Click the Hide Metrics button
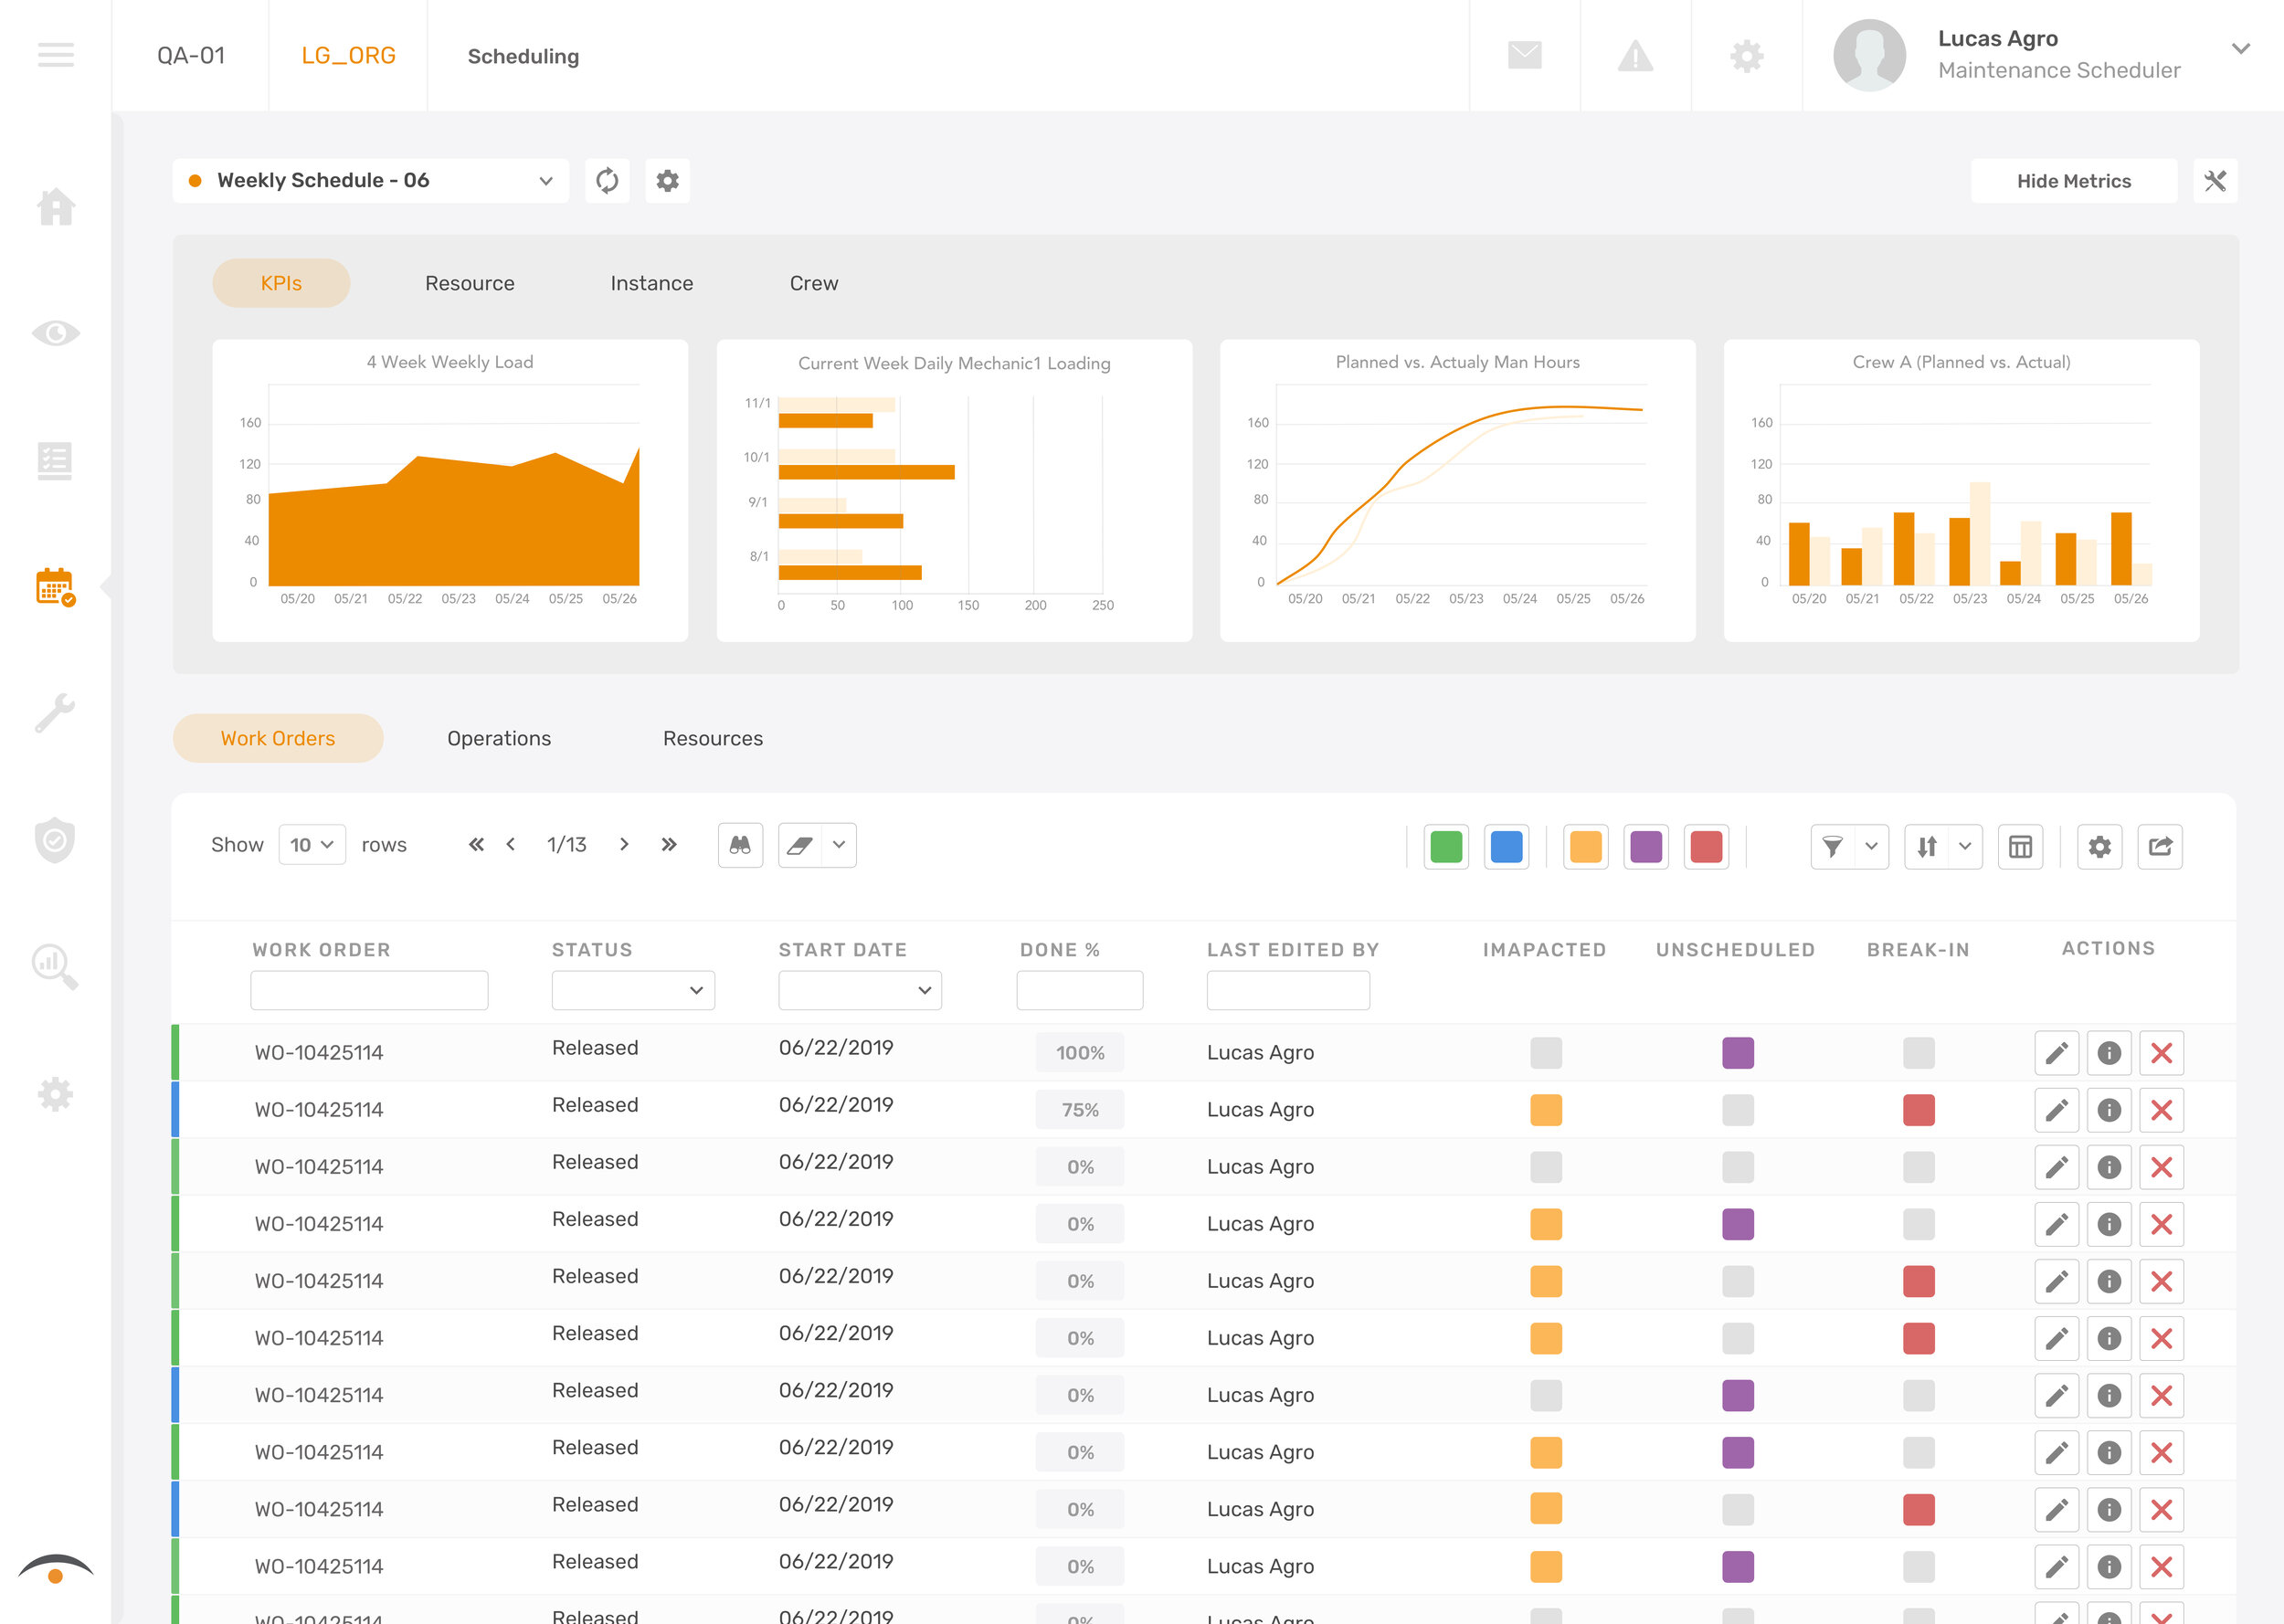 tap(2073, 180)
